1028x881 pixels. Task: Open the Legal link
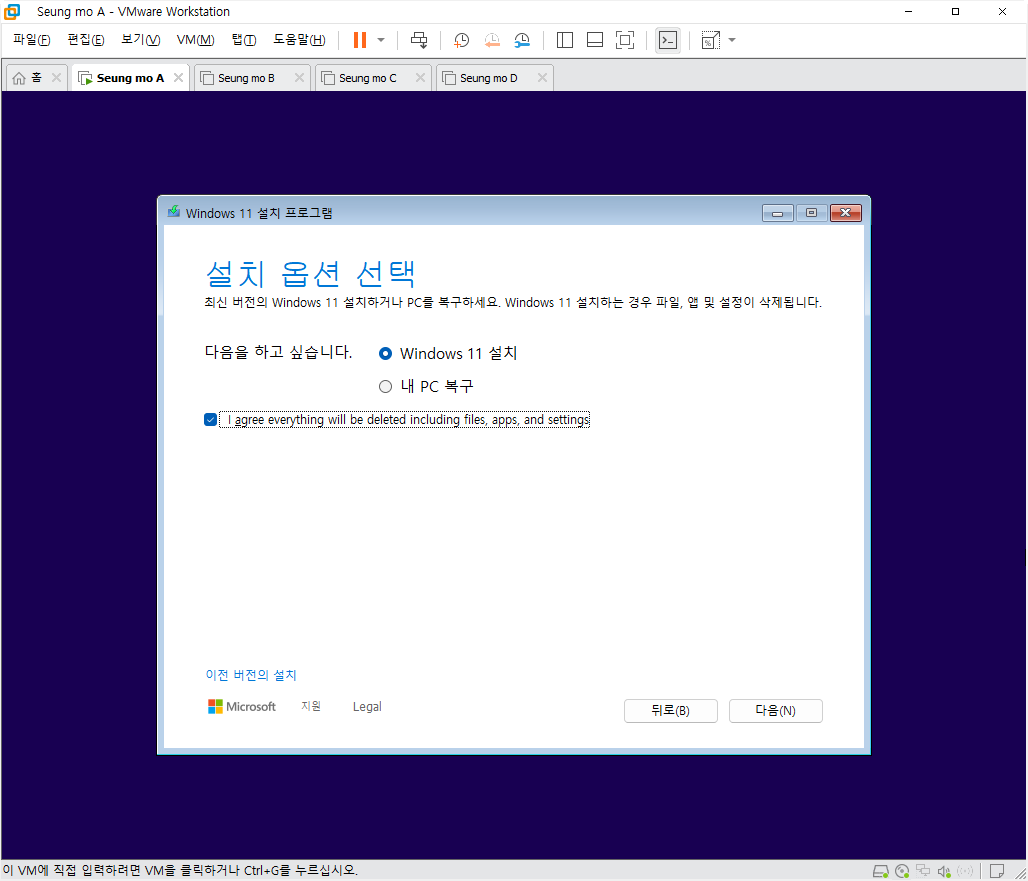(366, 707)
